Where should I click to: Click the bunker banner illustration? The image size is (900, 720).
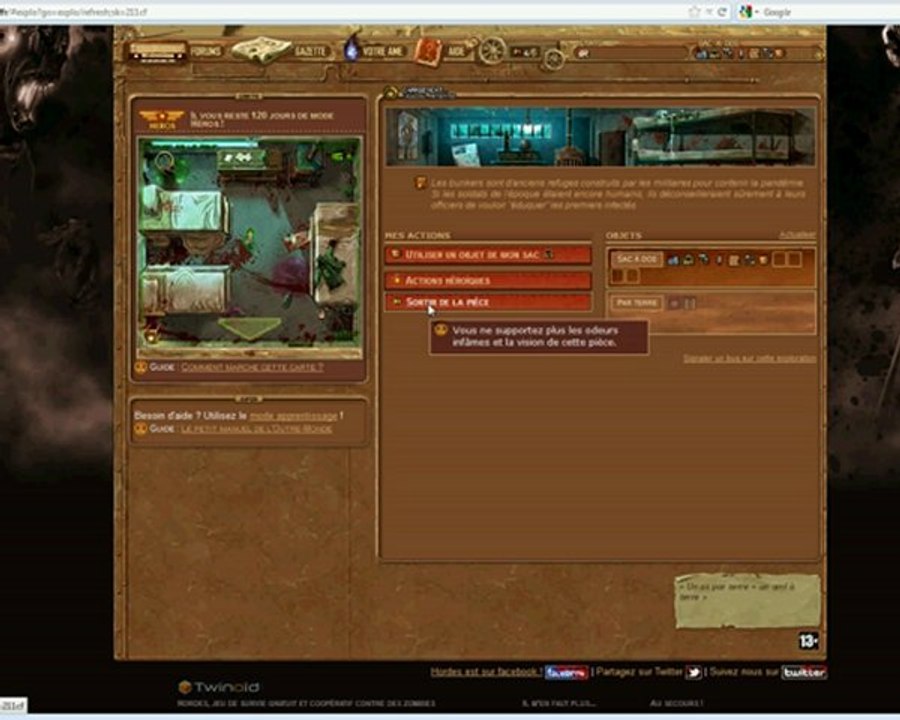pos(600,137)
